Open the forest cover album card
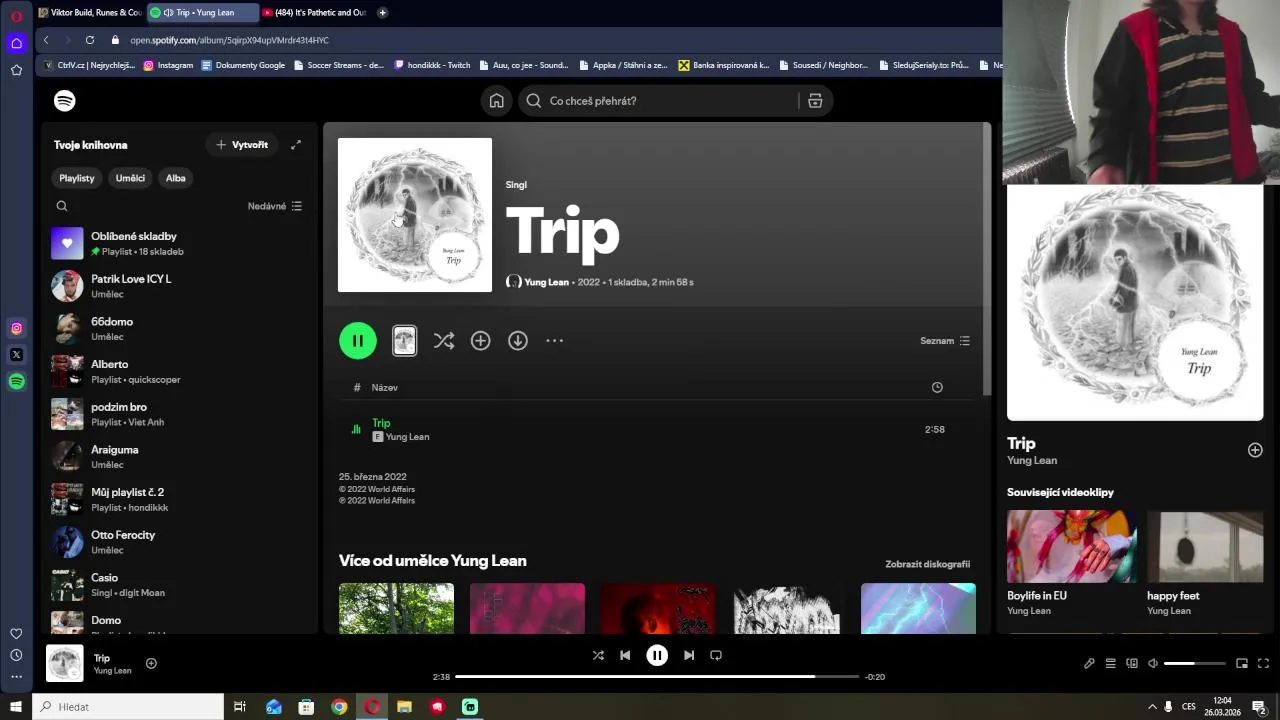Viewport: 1280px width, 720px height. click(396, 608)
